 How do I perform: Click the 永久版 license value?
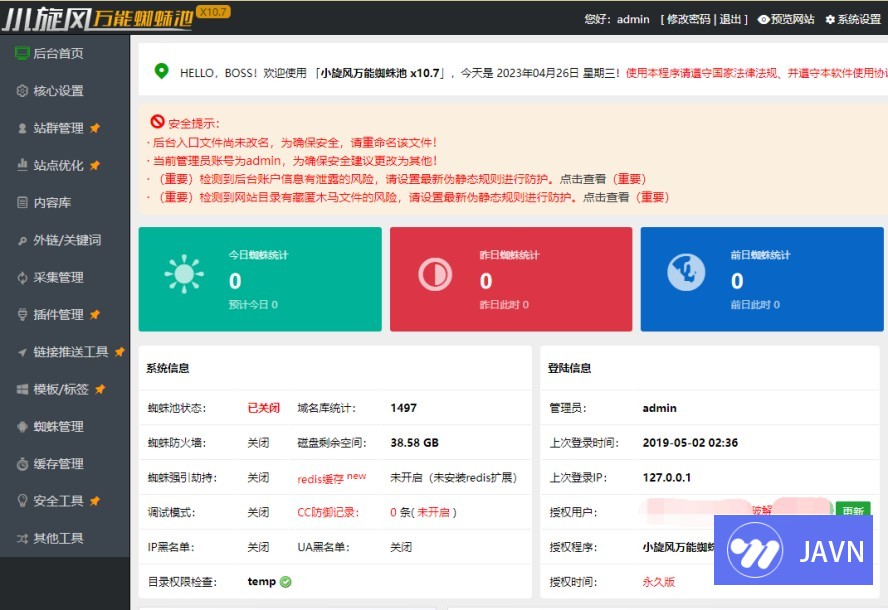tap(659, 582)
